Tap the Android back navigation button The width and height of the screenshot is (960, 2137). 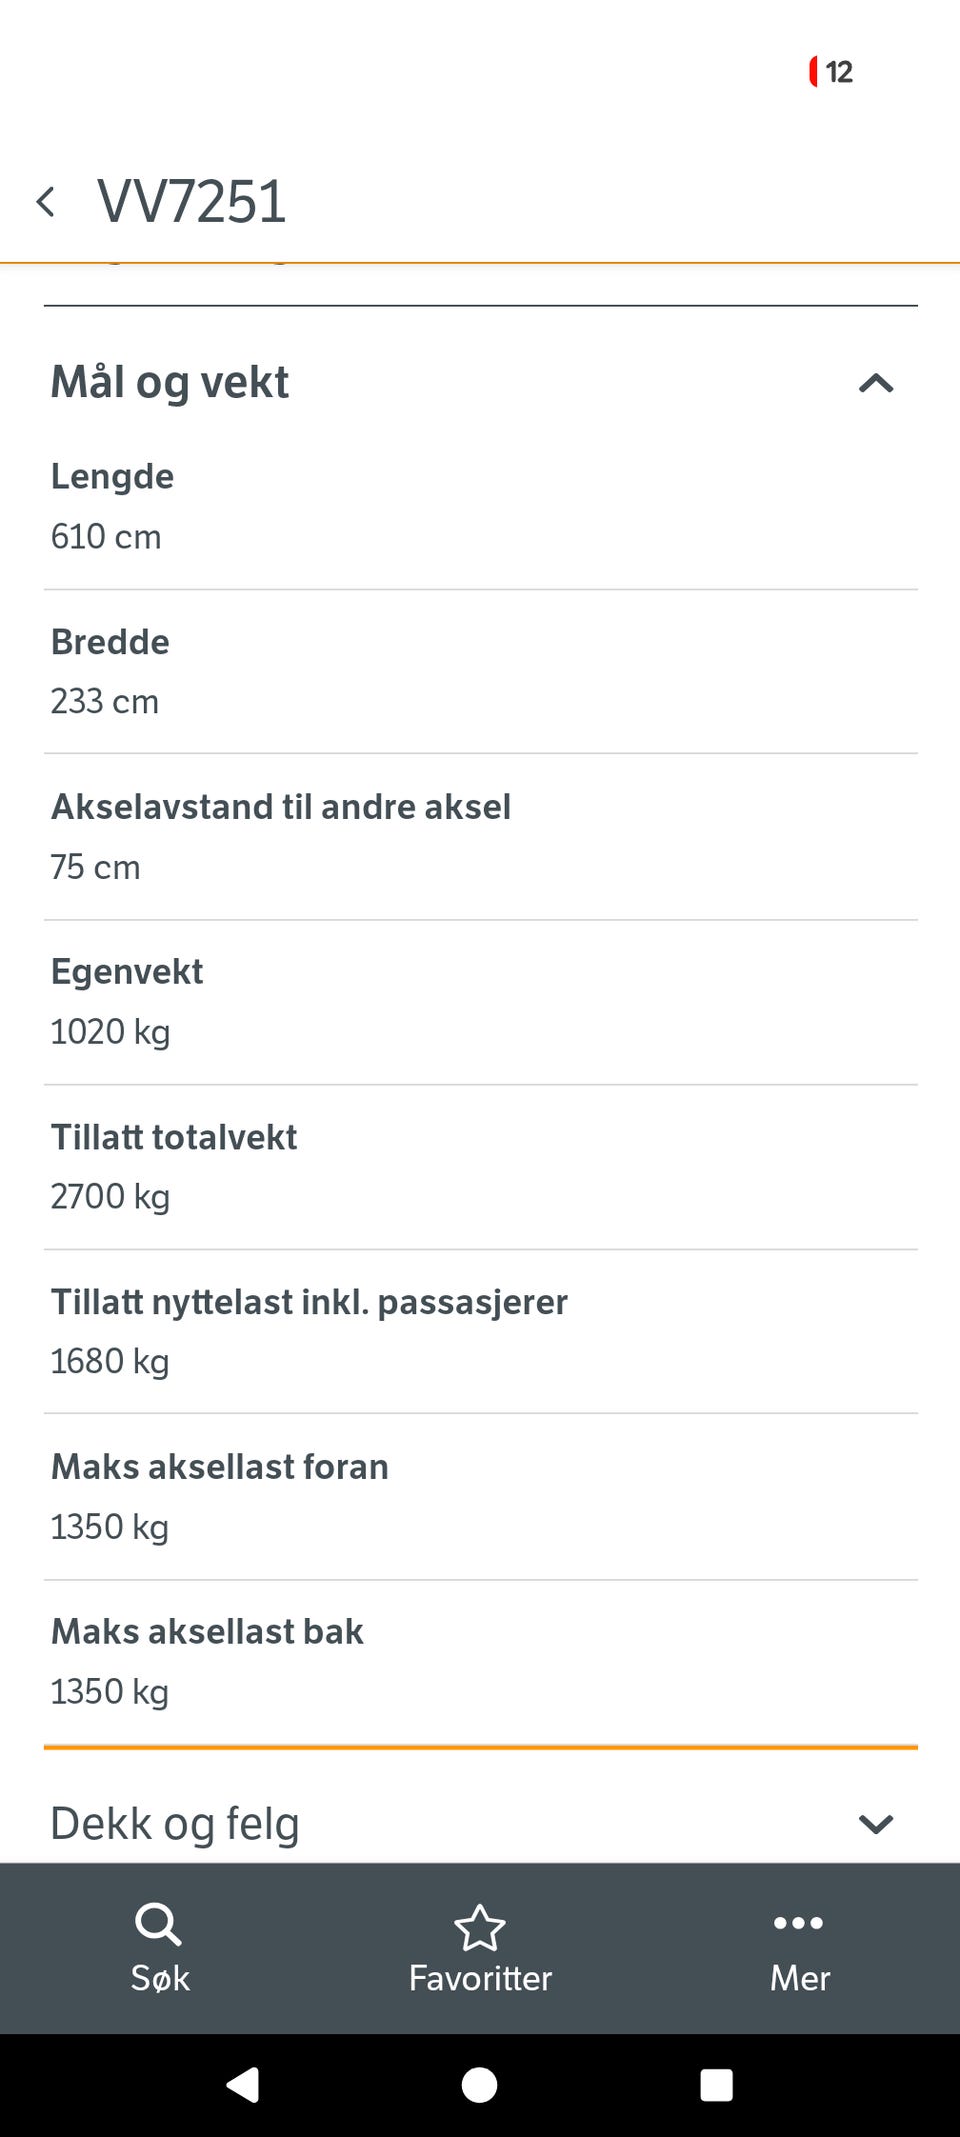tap(243, 2085)
